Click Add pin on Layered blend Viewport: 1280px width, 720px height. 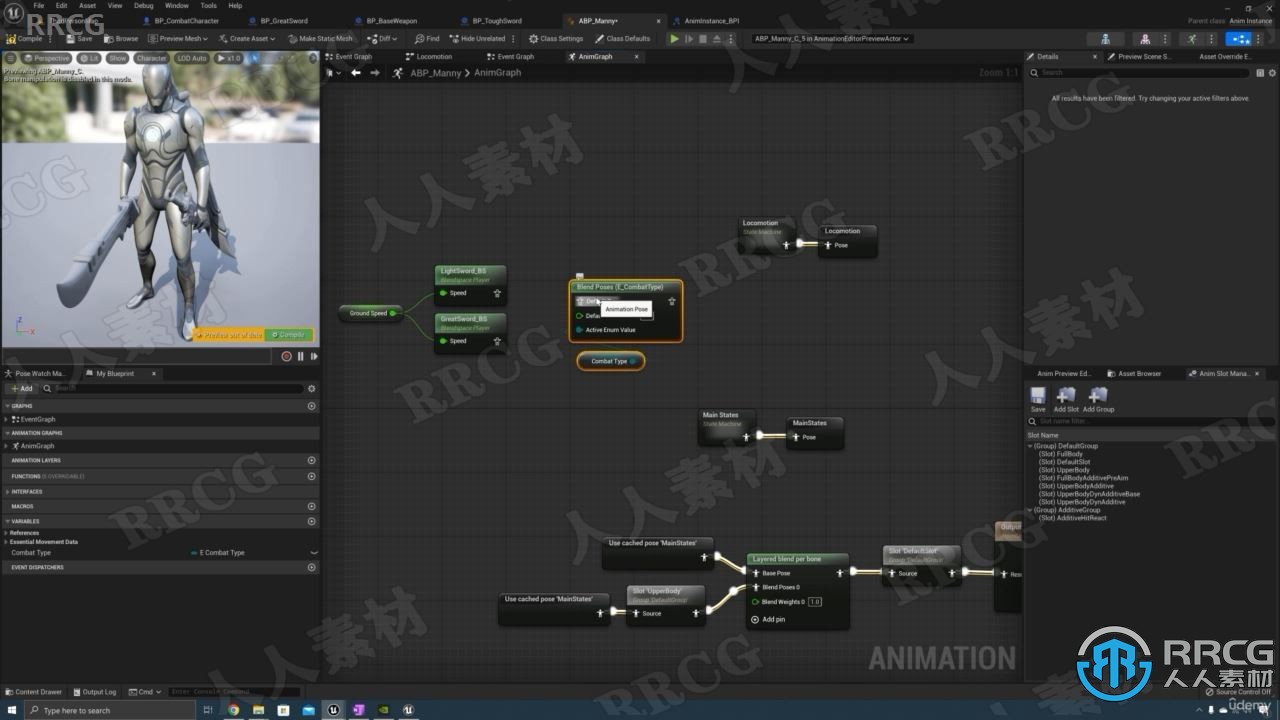768,619
